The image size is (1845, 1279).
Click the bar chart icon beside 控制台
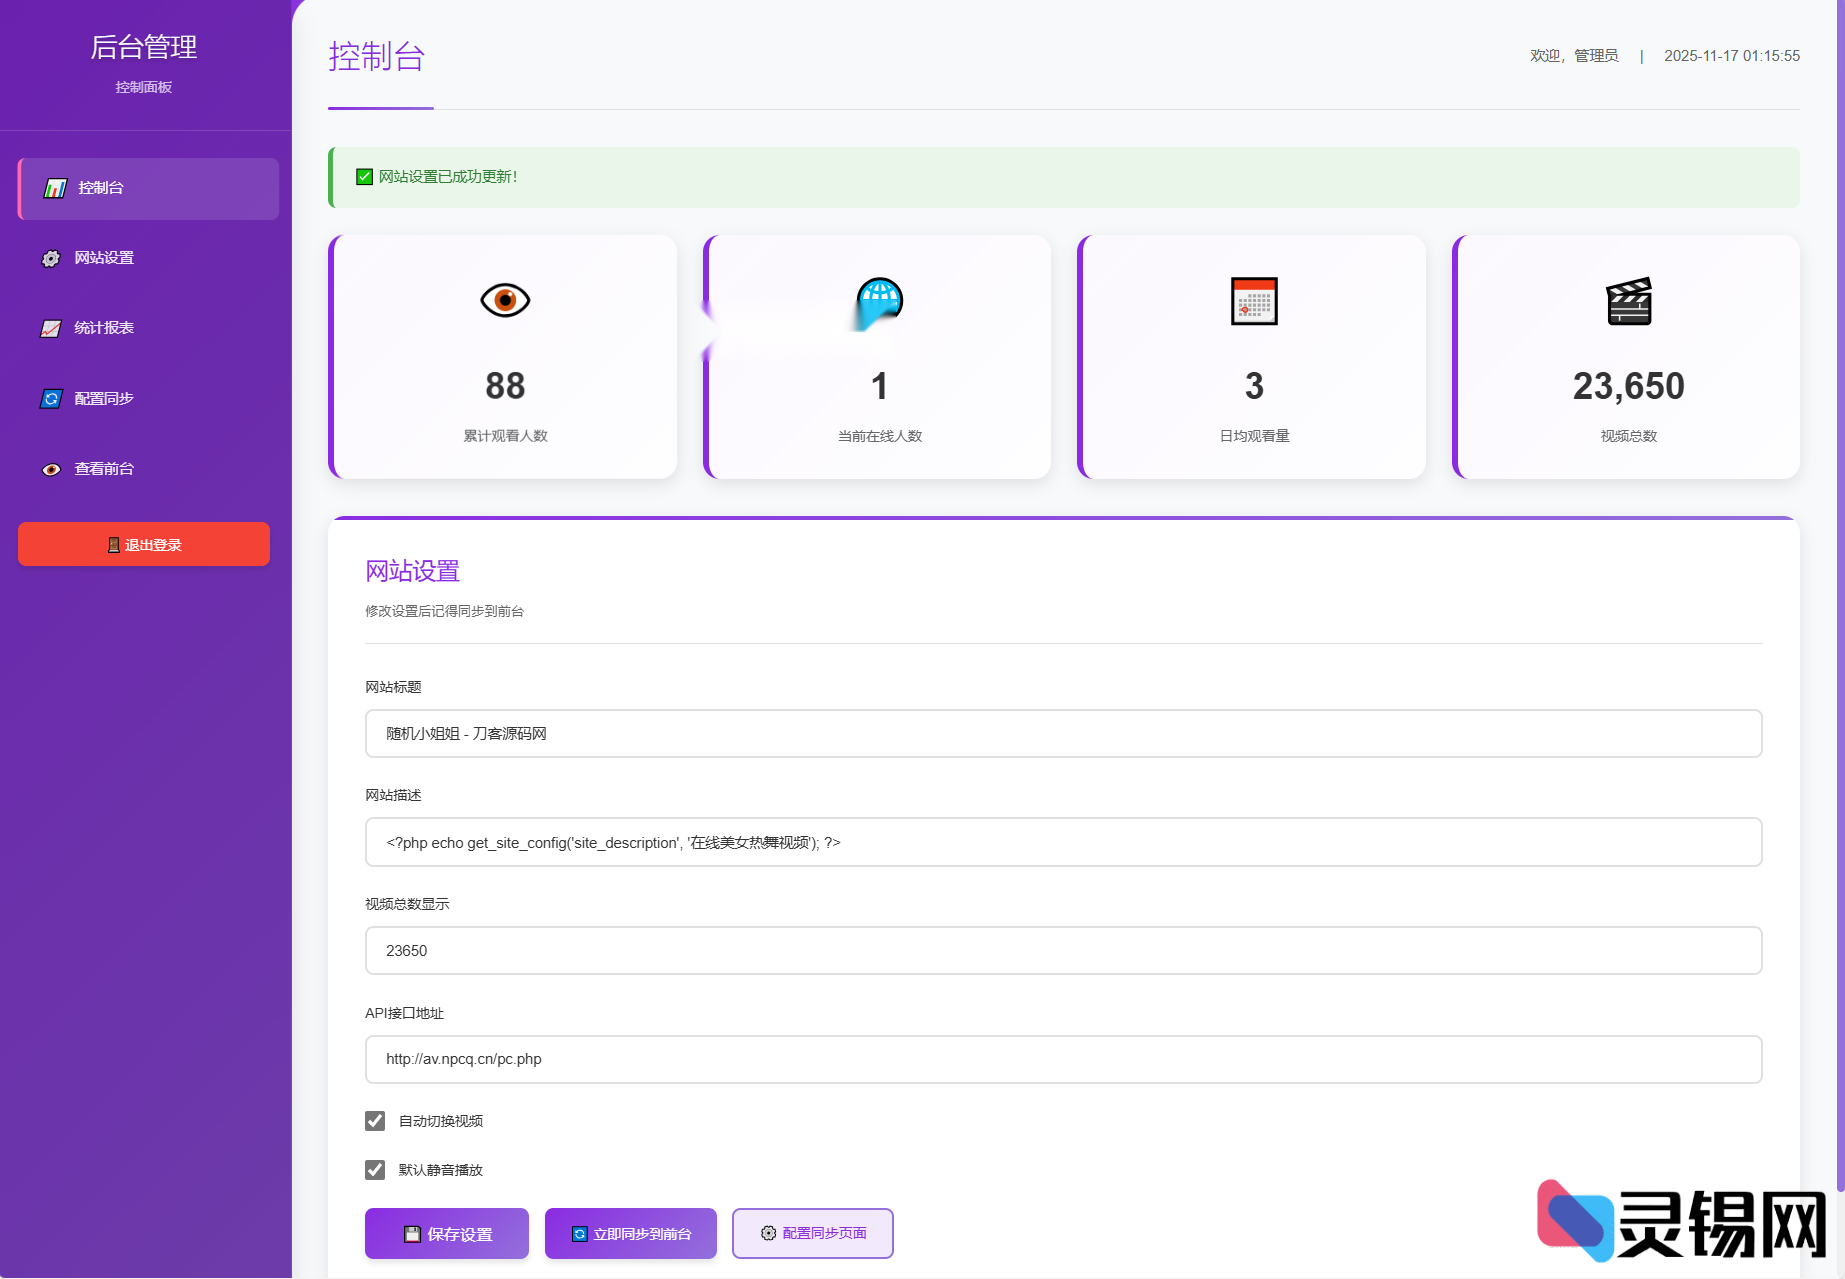(55, 188)
